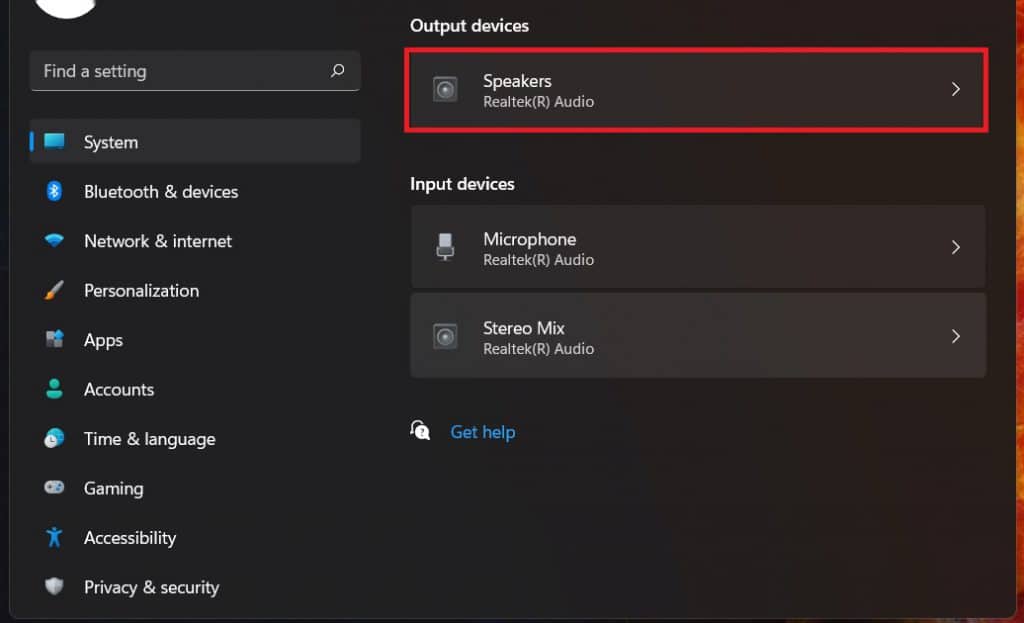Click the Personalization paintbrush icon
The height and width of the screenshot is (623, 1024).
click(54, 290)
